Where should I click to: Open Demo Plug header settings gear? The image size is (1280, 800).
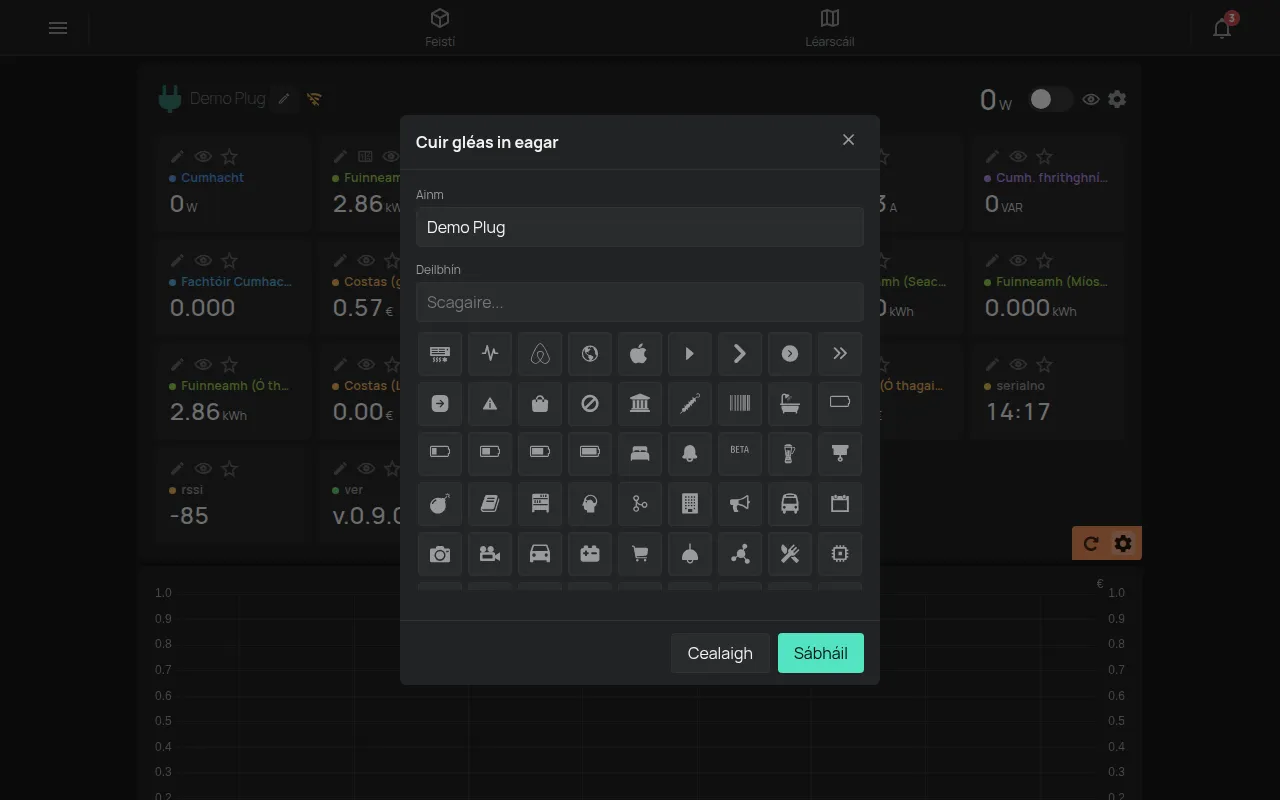pos(1117,99)
